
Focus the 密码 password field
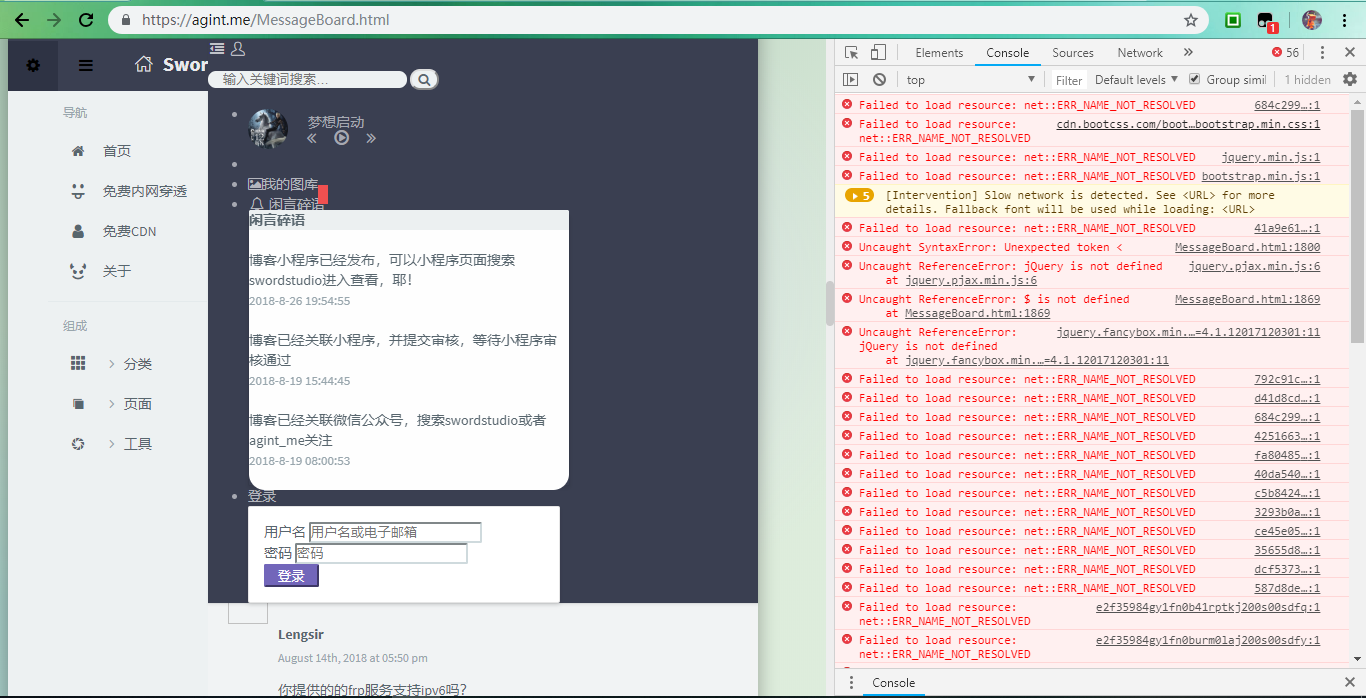click(381, 553)
